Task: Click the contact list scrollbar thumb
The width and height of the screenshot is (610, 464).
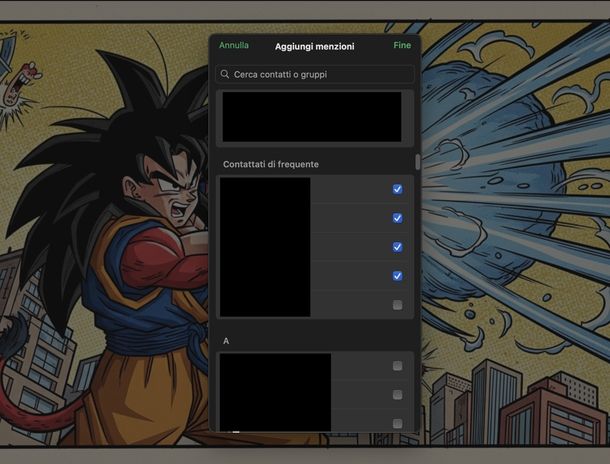Action: (x=417, y=161)
